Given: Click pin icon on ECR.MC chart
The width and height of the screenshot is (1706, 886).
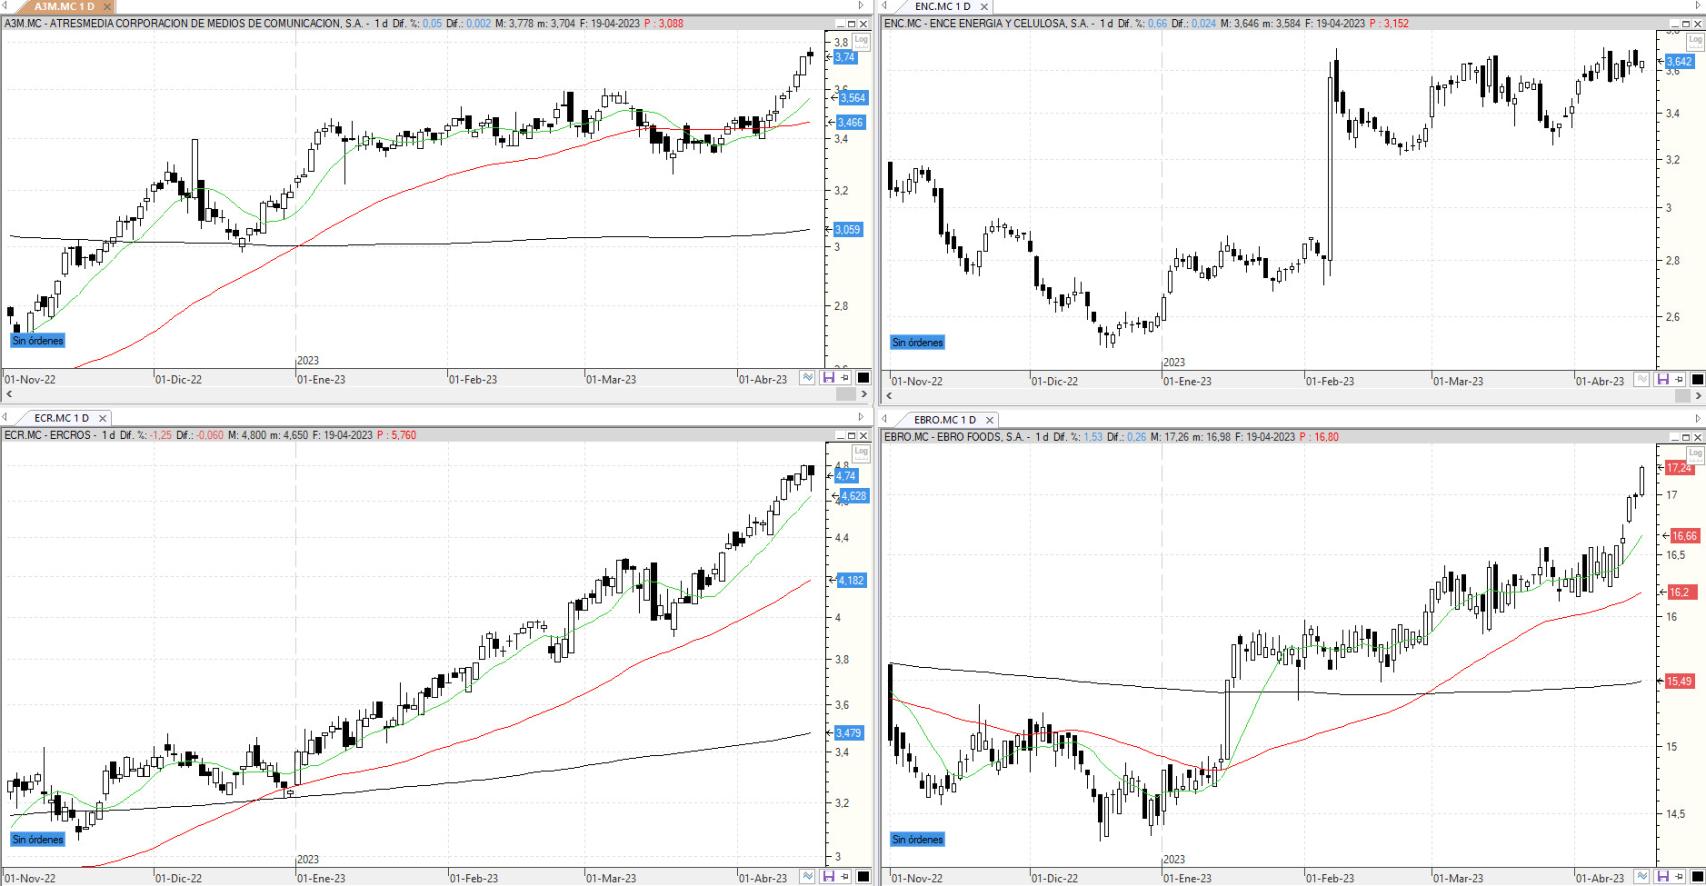Looking at the screenshot, I should coord(845,877).
